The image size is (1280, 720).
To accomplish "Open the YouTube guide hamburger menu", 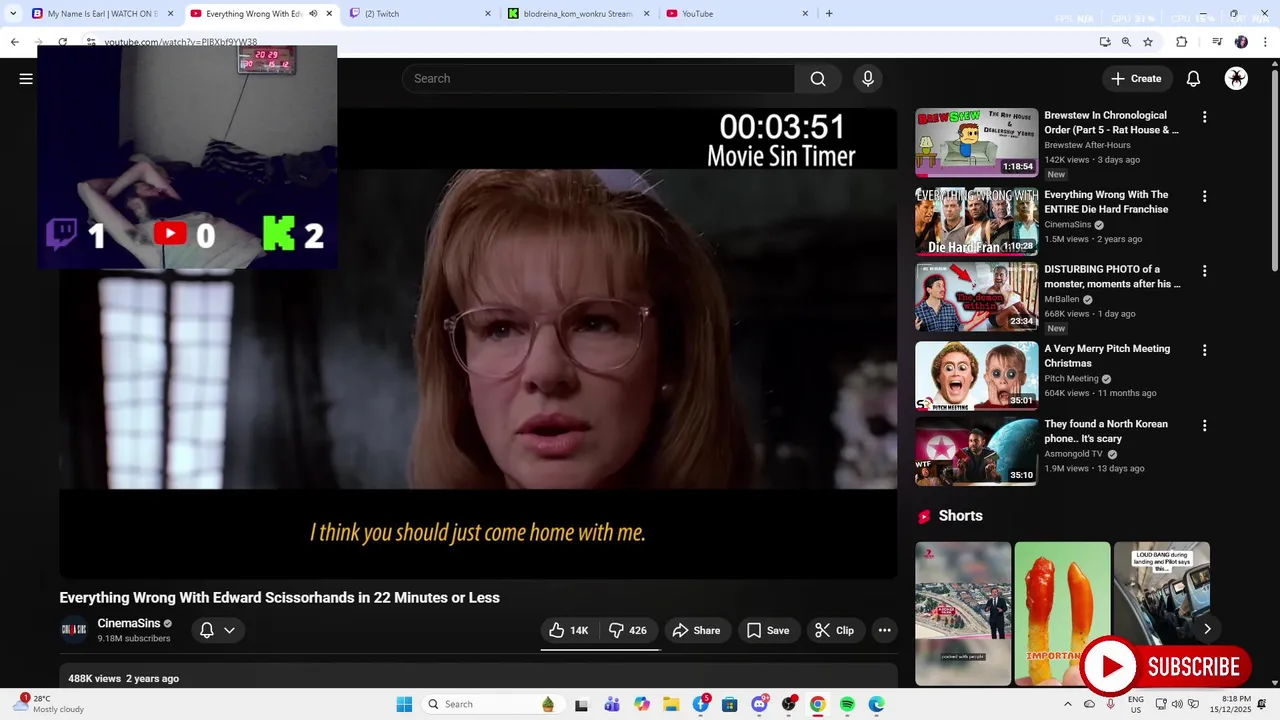I will [26, 79].
